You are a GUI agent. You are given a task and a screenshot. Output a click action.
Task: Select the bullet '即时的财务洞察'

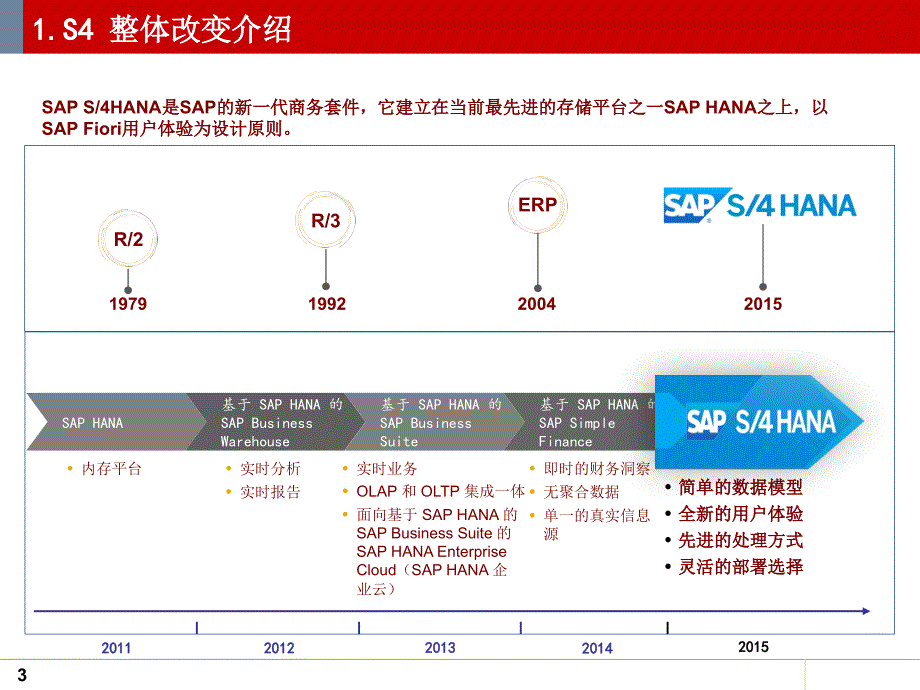click(597, 469)
